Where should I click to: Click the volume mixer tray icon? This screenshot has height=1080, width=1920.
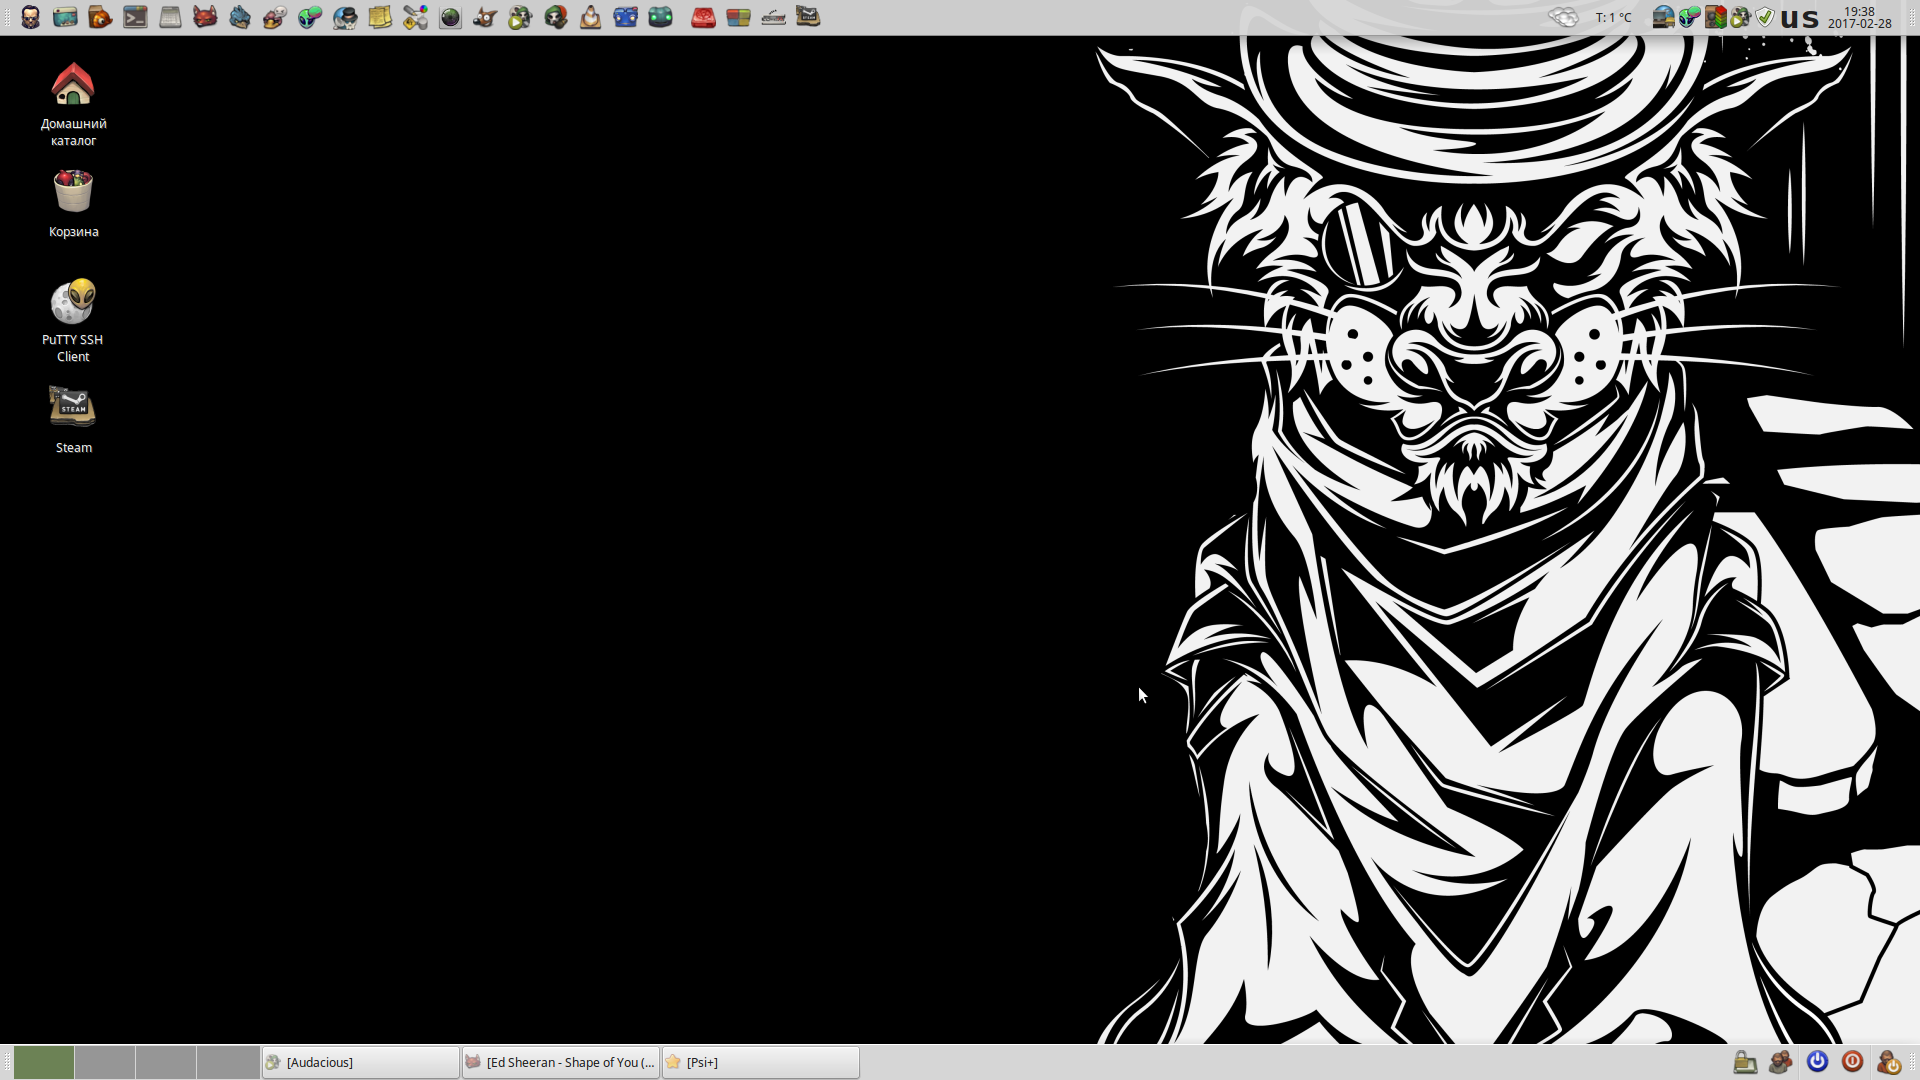1716,17
